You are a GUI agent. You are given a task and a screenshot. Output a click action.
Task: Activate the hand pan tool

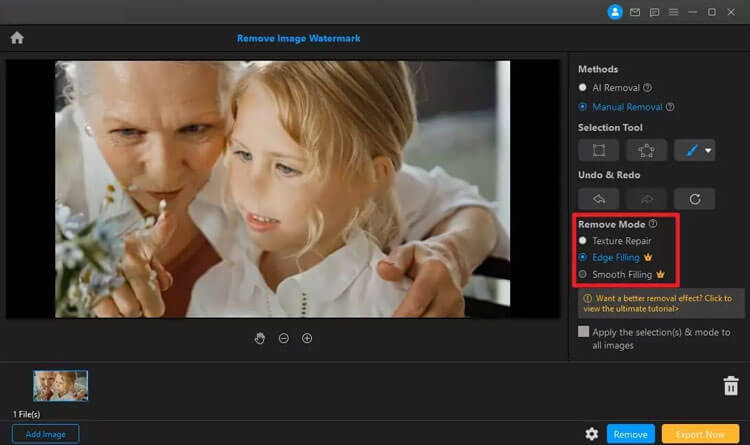[x=260, y=338]
